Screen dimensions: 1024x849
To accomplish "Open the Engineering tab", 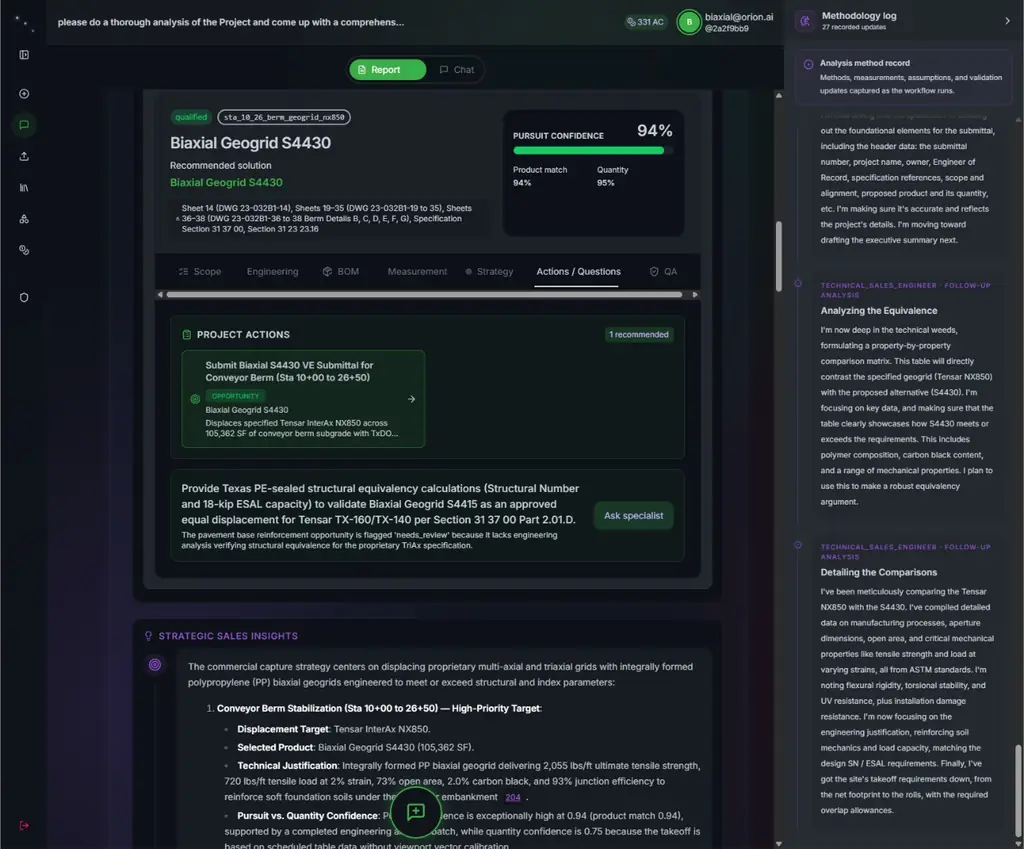I will [272, 272].
